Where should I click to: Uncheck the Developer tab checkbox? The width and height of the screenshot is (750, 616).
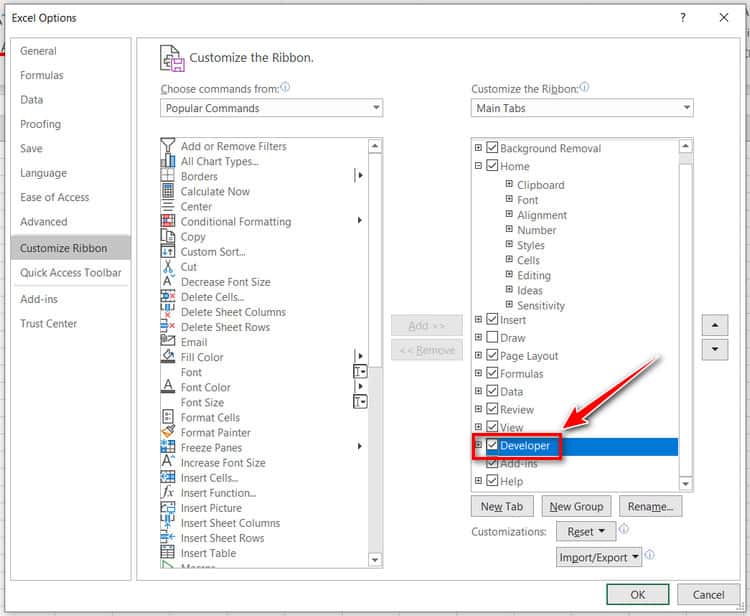pyautogui.click(x=492, y=445)
